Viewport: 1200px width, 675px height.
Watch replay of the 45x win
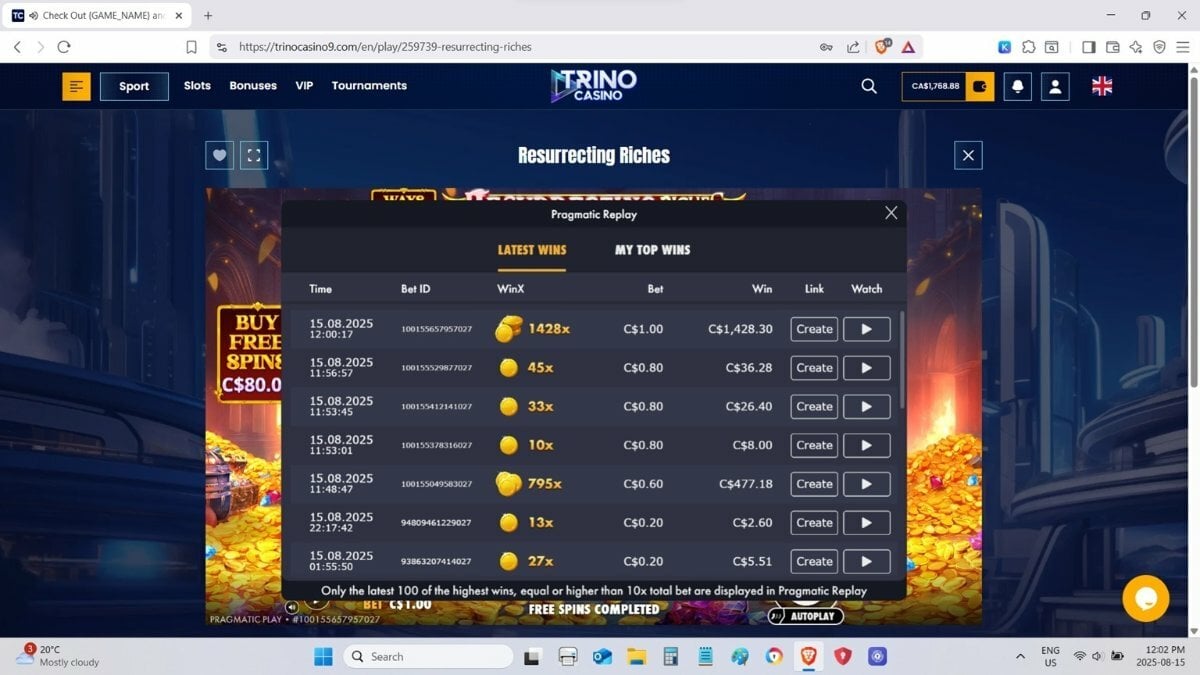[866, 368]
